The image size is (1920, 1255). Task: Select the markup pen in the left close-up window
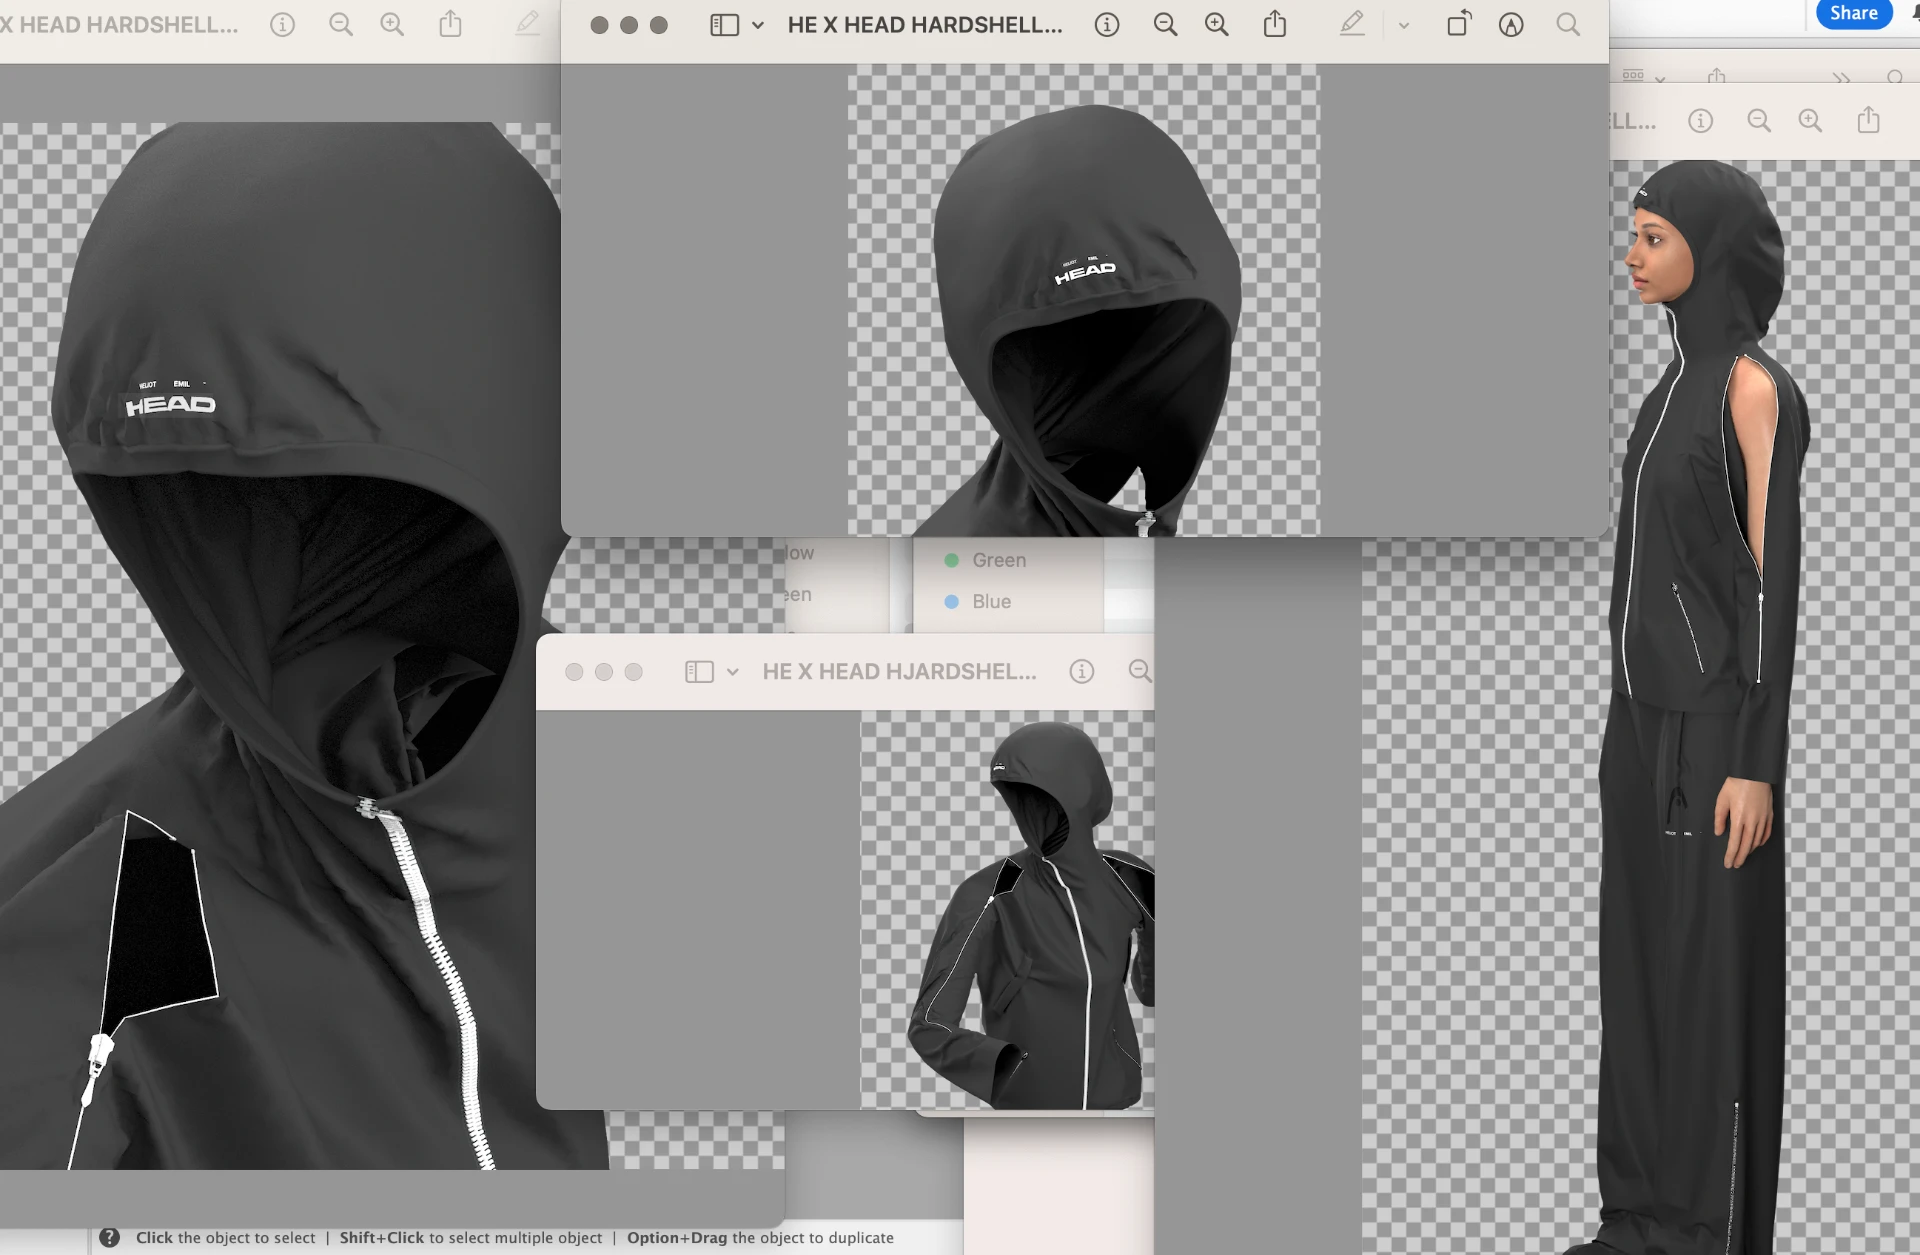[527, 24]
